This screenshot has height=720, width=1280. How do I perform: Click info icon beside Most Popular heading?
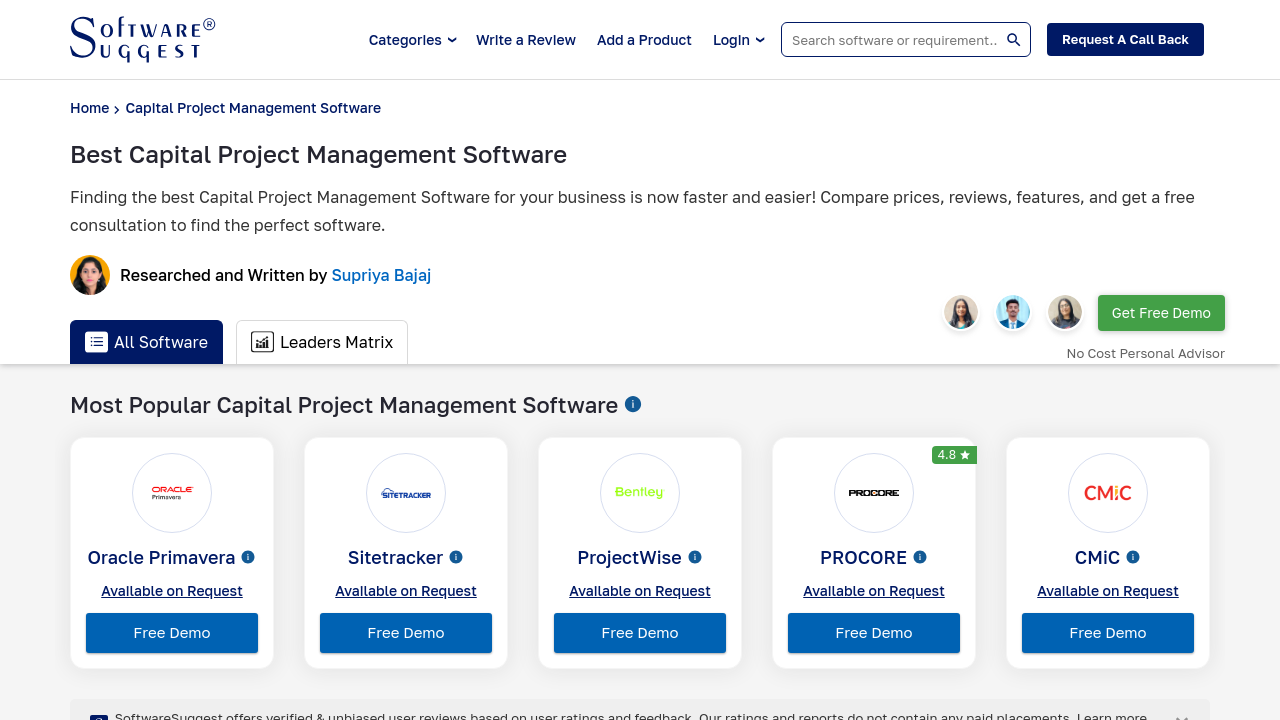633,404
